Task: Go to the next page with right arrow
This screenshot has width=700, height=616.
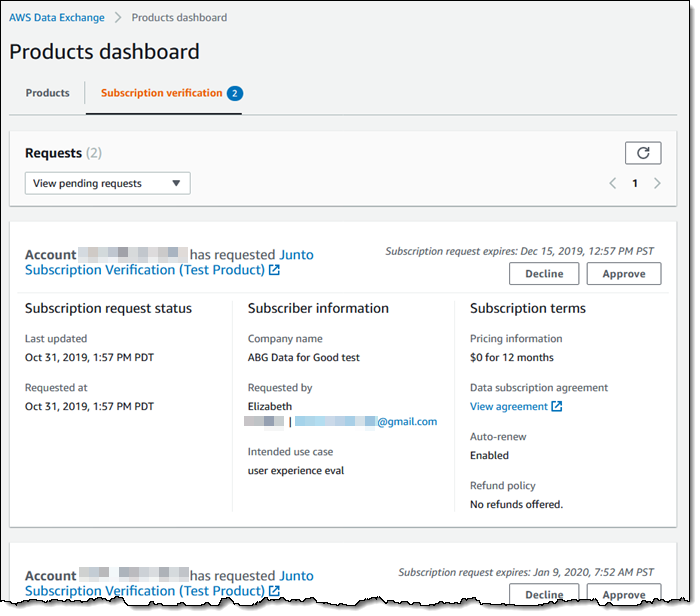Action: click(657, 184)
